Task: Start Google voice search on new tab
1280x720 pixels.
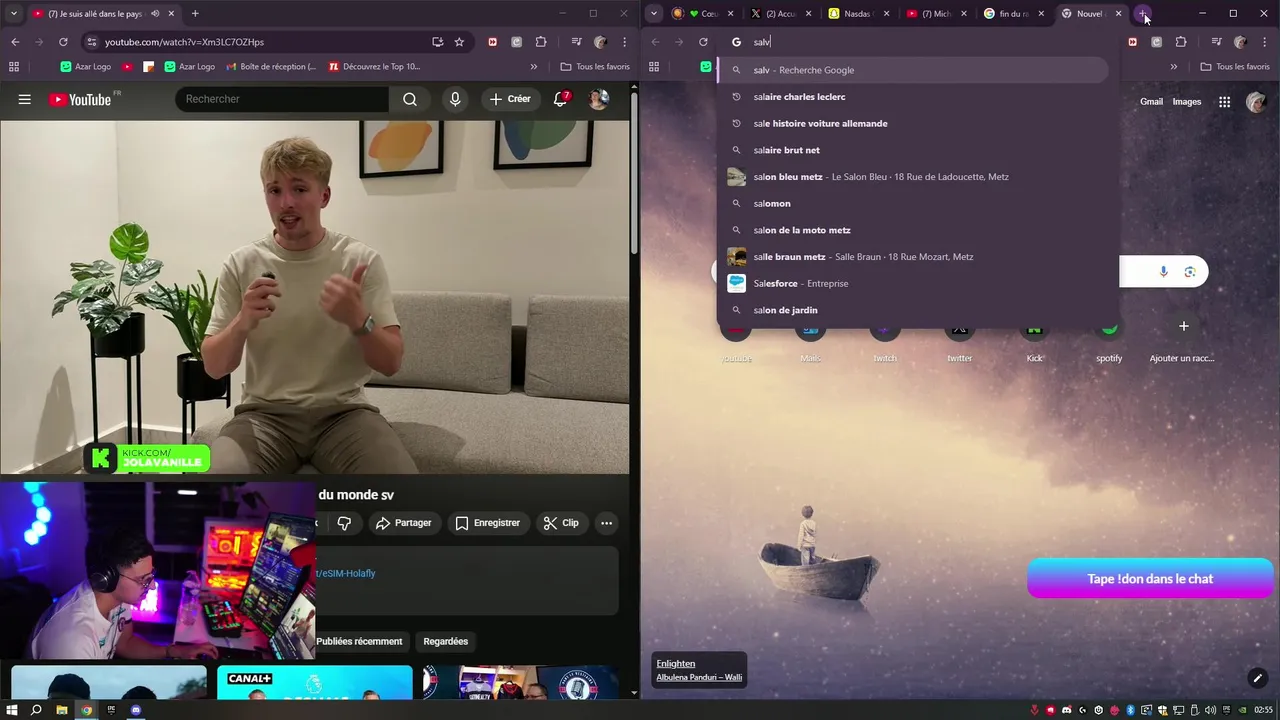Action: click(1163, 272)
